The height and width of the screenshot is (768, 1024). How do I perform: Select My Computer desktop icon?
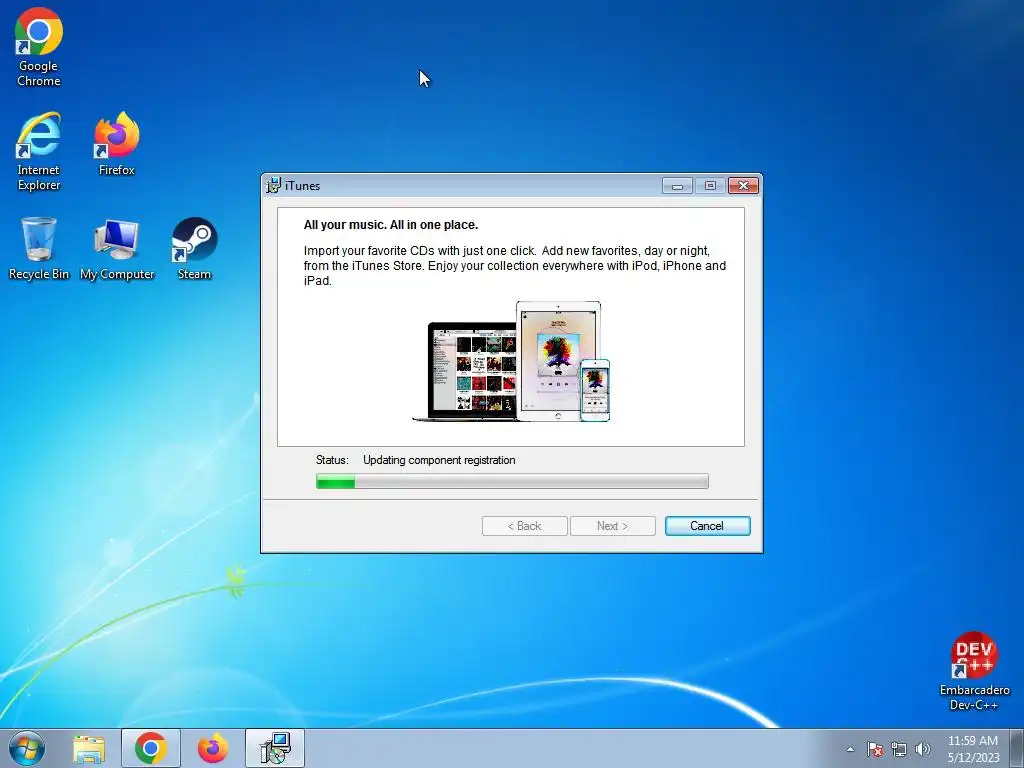(x=117, y=248)
